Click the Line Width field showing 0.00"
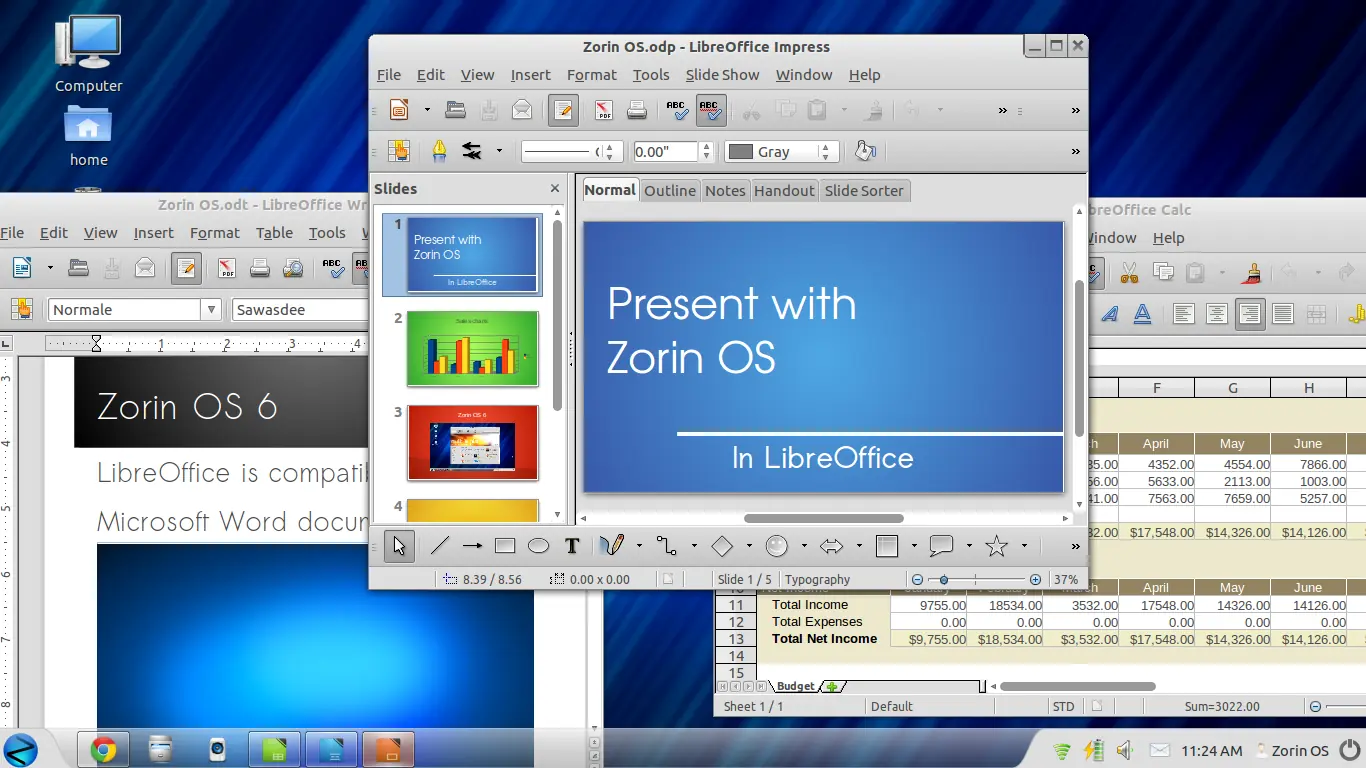Image resolution: width=1366 pixels, height=768 pixels. tap(666, 152)
